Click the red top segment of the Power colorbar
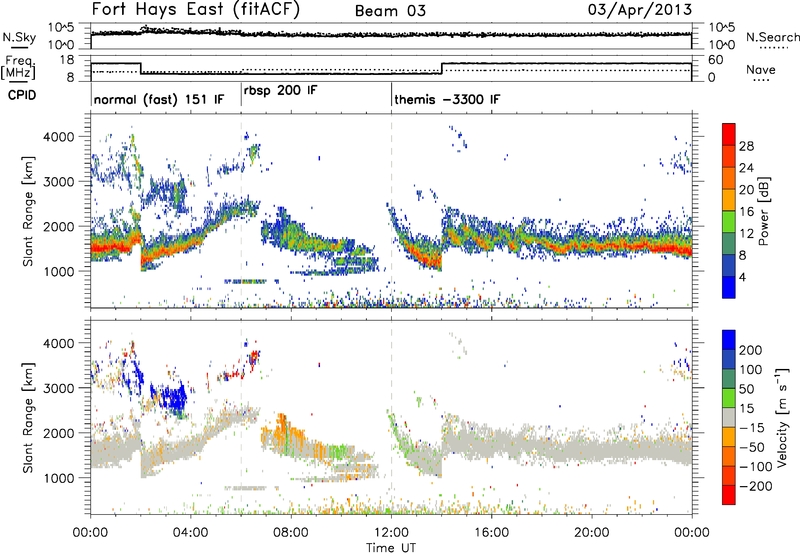This screenshot has height=554, width=800. click(729, 134)
